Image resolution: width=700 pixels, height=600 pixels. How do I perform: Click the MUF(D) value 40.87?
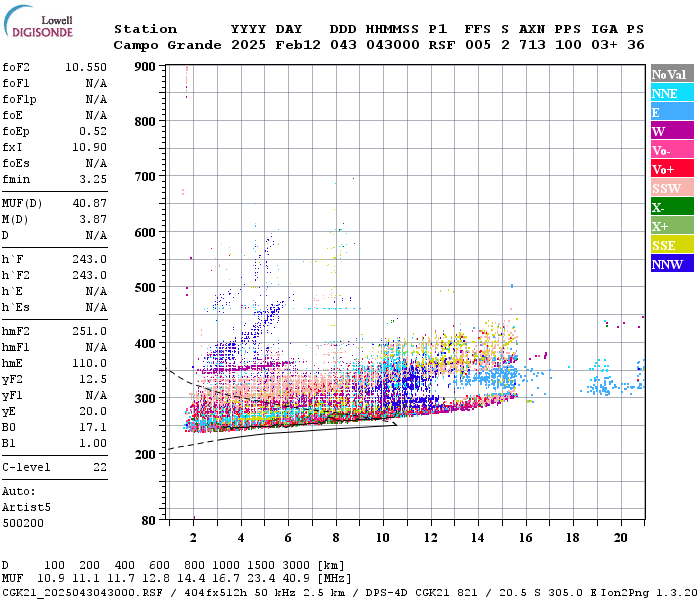coord(89,204)
